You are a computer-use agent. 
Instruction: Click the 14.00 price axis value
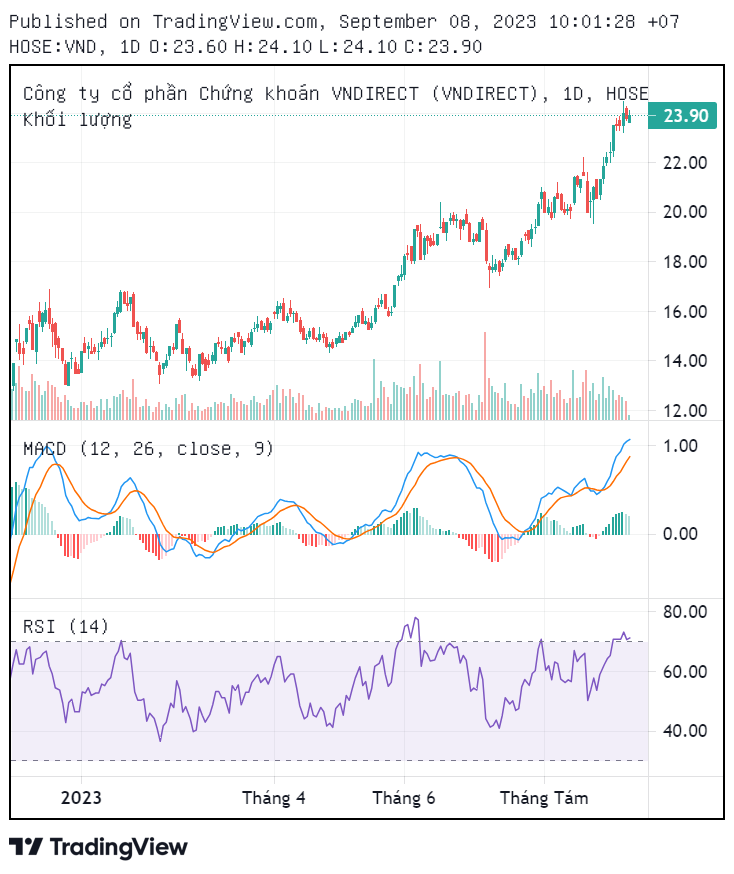685,361
